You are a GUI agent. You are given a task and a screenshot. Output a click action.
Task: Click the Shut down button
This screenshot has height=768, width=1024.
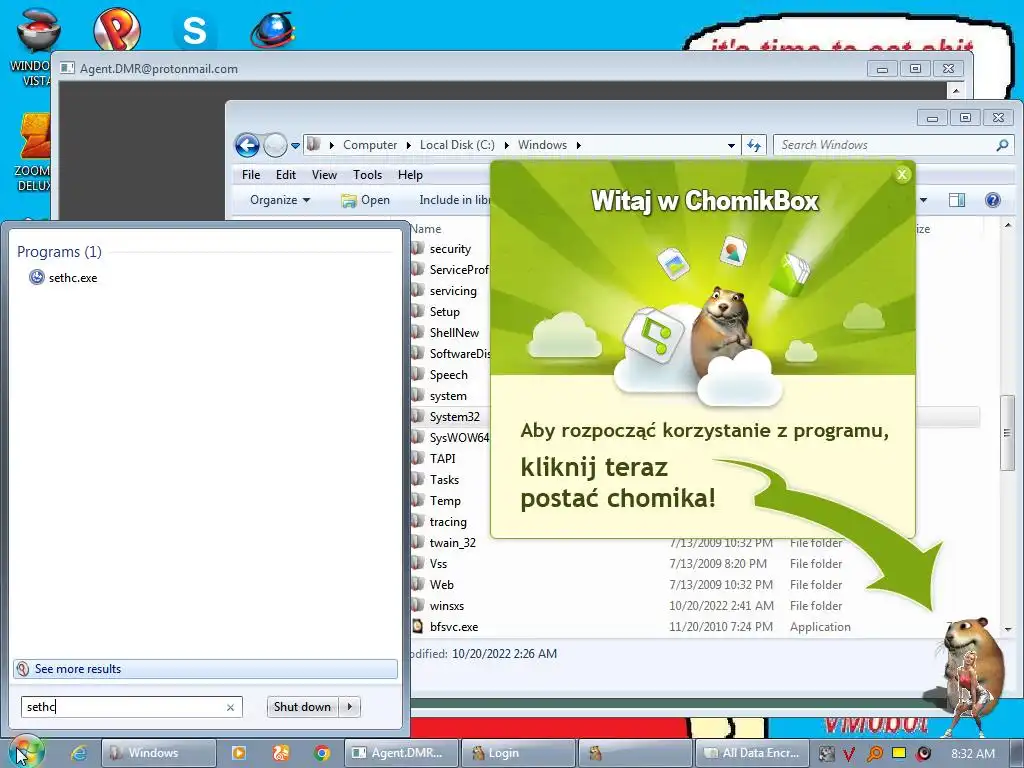pos(302,707)
